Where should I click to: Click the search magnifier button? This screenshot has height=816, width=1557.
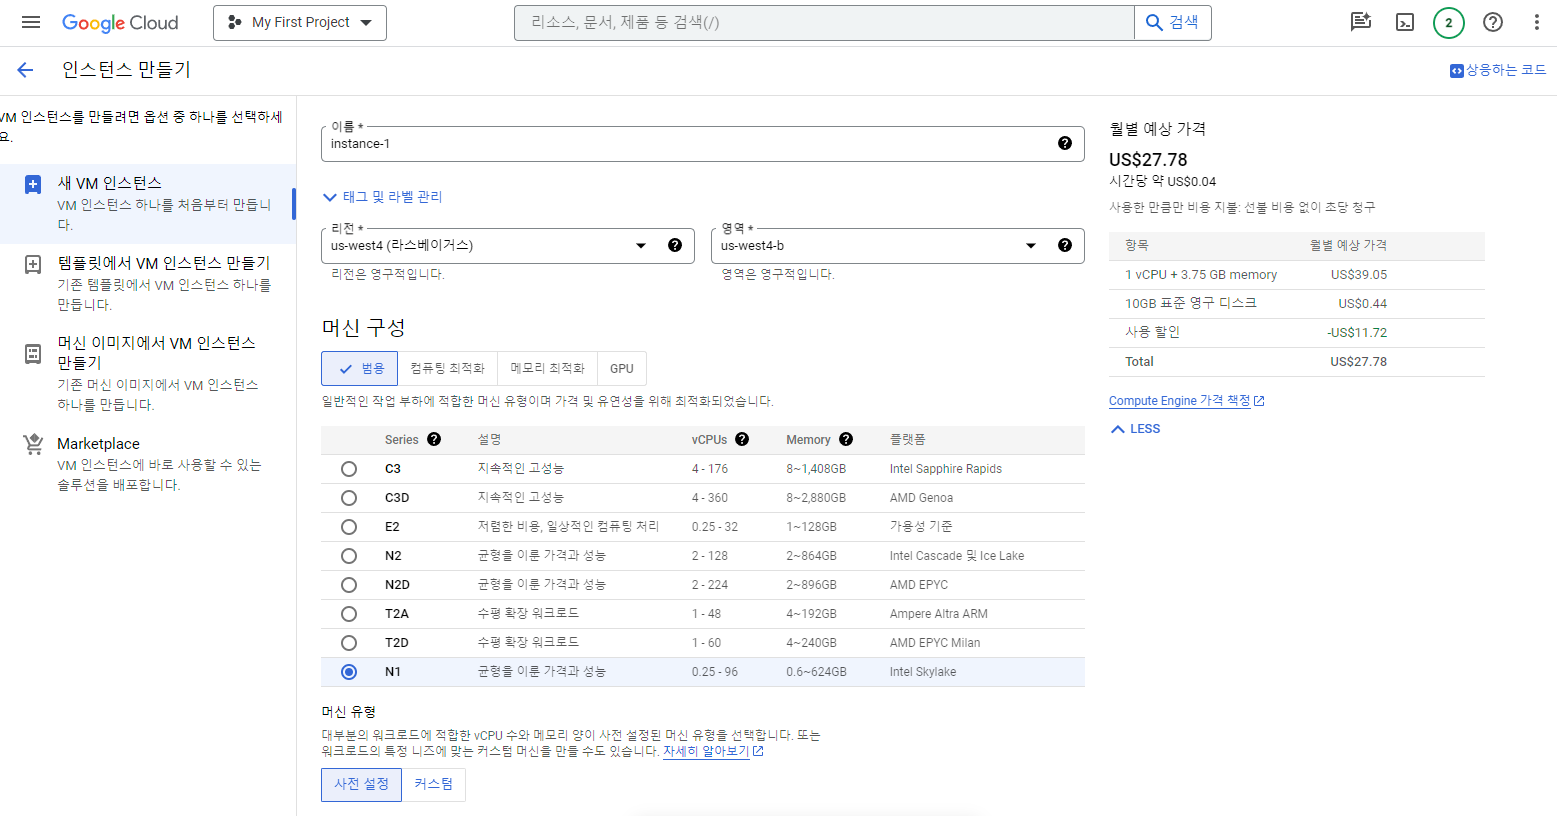[1173, 22]
